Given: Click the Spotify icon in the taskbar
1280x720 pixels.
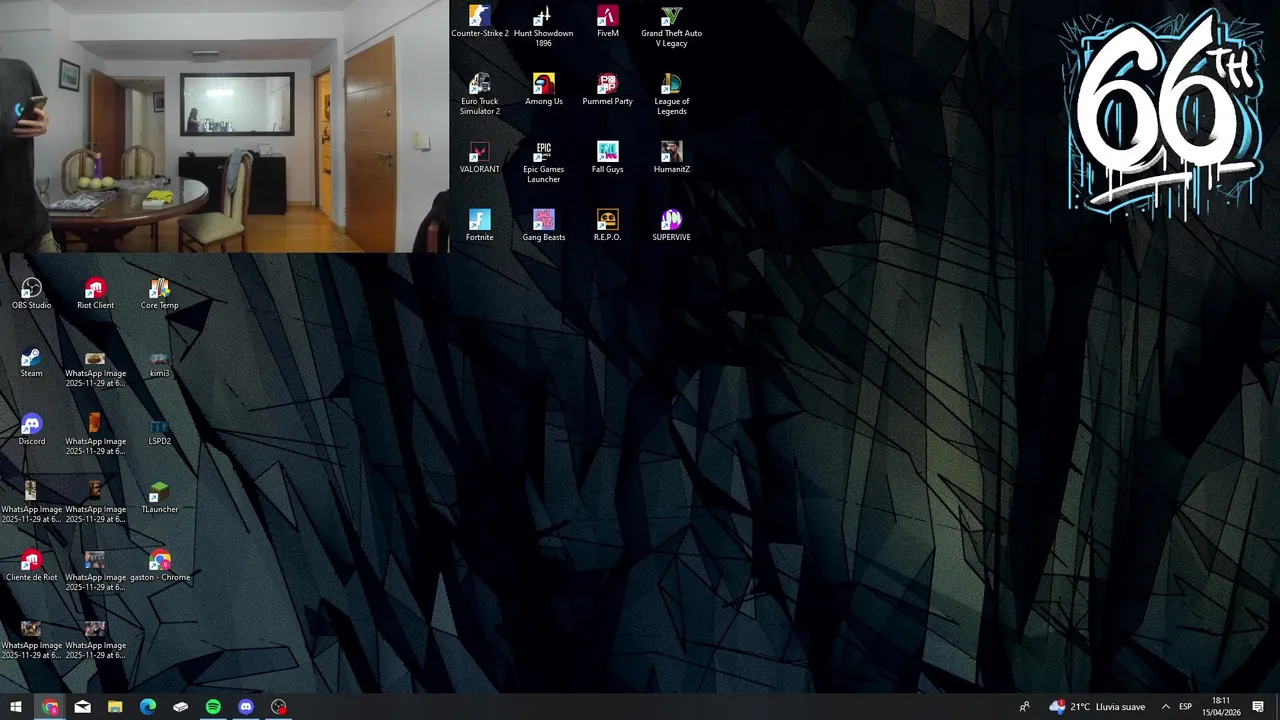Looking at the screenshot, I should (x=213, y=707).
